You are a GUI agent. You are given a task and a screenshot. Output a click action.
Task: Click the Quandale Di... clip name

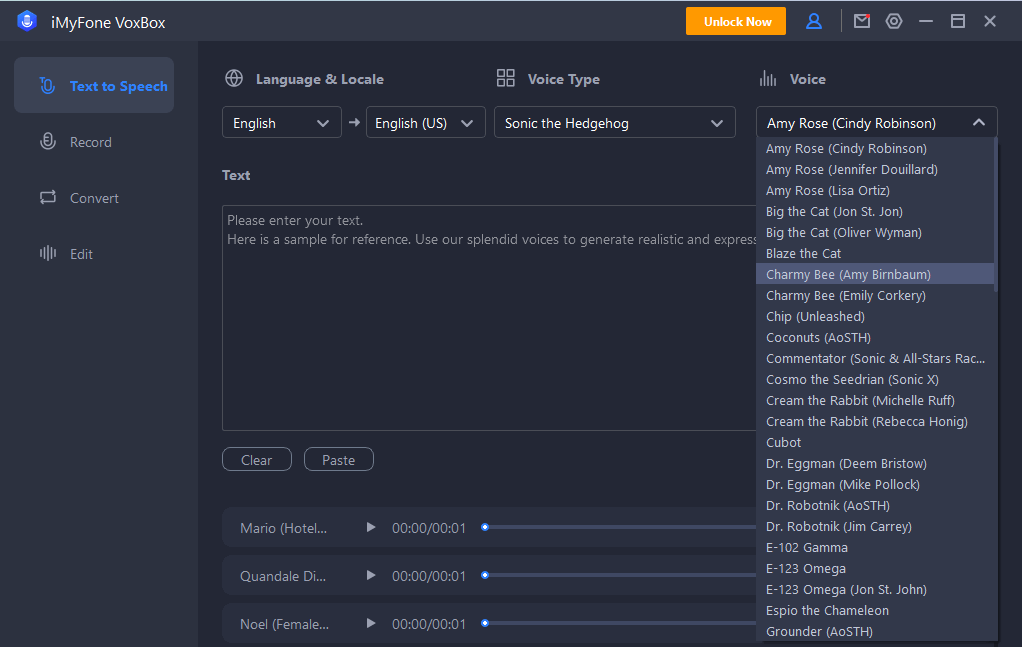(x=283, y=576)
